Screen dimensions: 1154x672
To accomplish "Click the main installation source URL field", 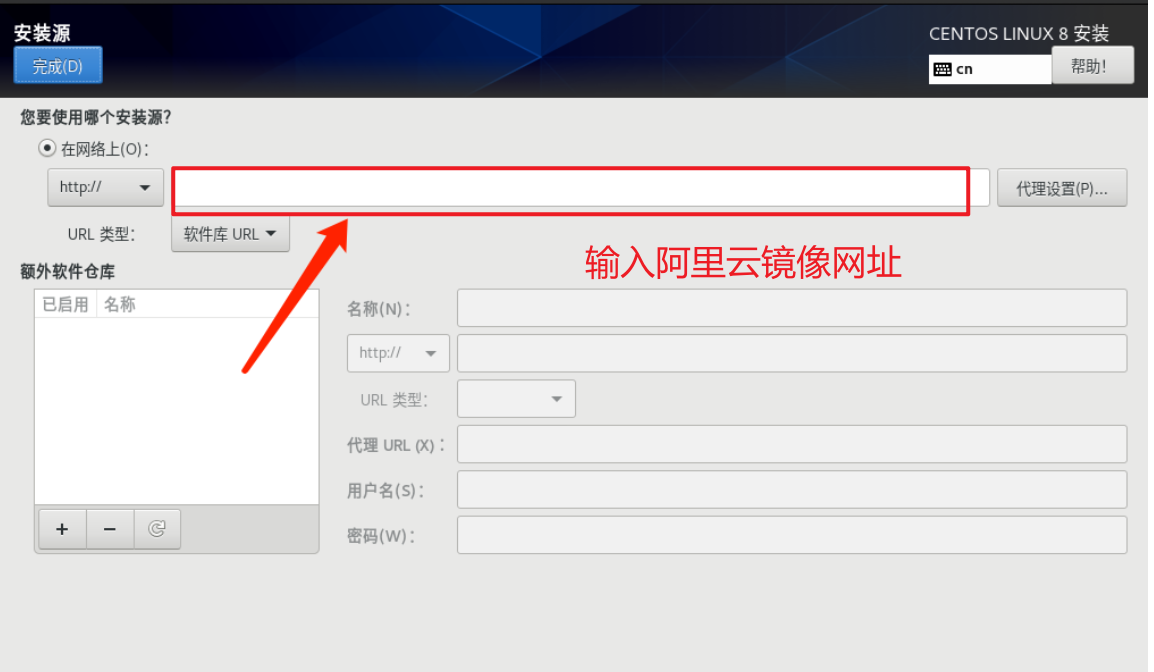I will tap(581, 188).
